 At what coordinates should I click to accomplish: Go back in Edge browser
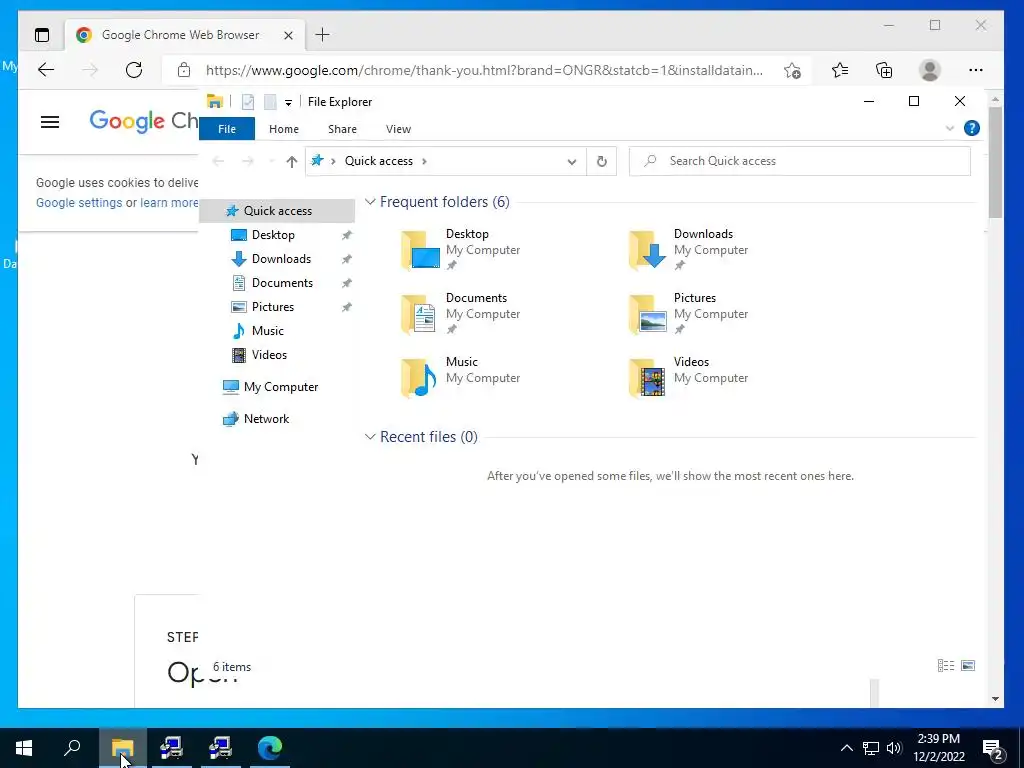(46, 70)
